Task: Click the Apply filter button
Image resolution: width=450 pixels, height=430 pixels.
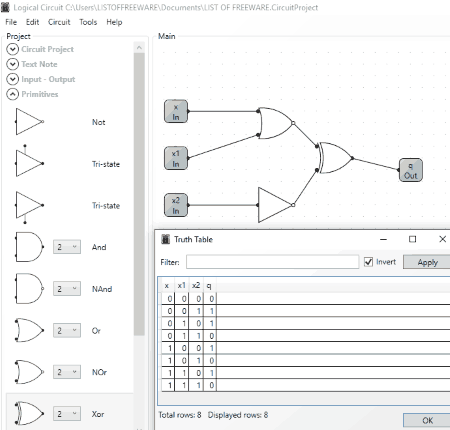Action: point(427,262)
